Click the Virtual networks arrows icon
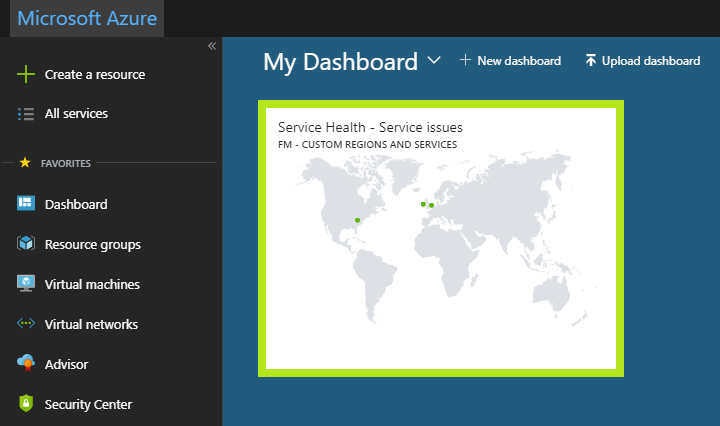The image size is (720, 426). 26,323
